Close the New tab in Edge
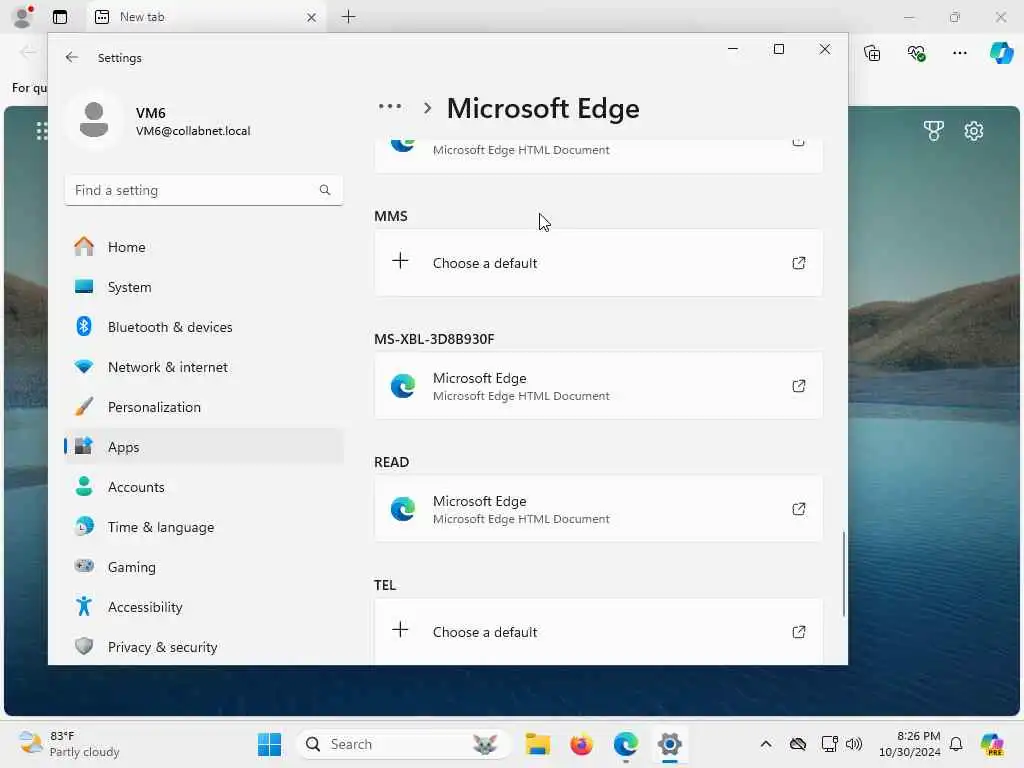1024x768 pixels. (312, 18)
